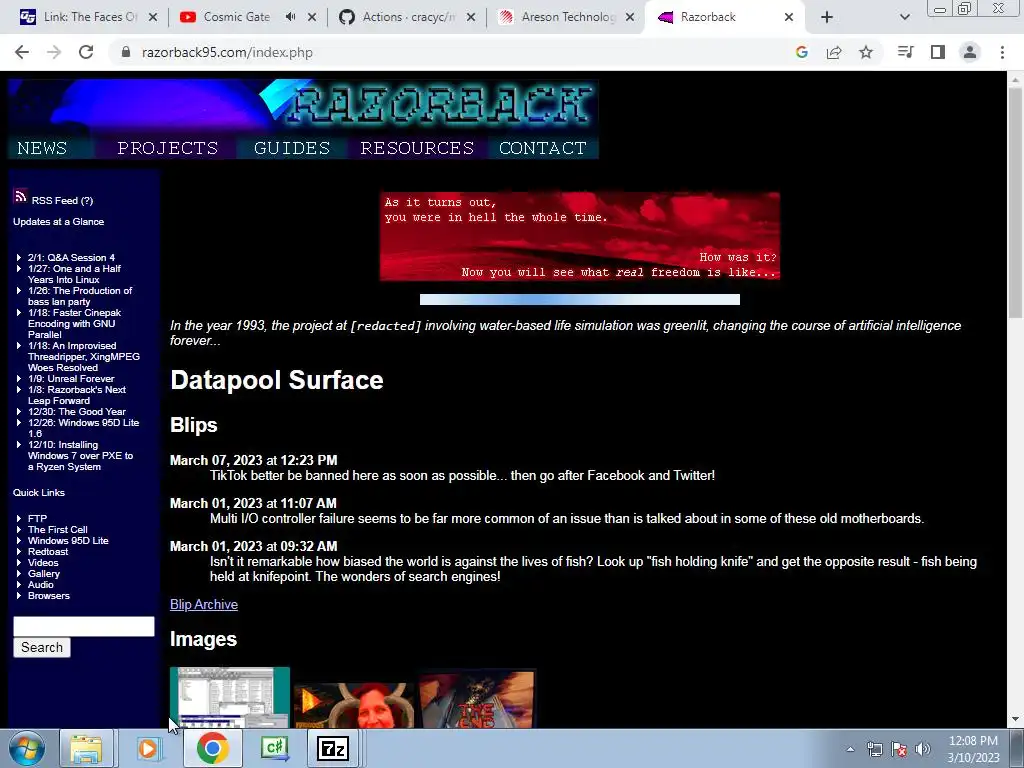Open the desktop screenshot thumbnail

[x=230, y=697]
